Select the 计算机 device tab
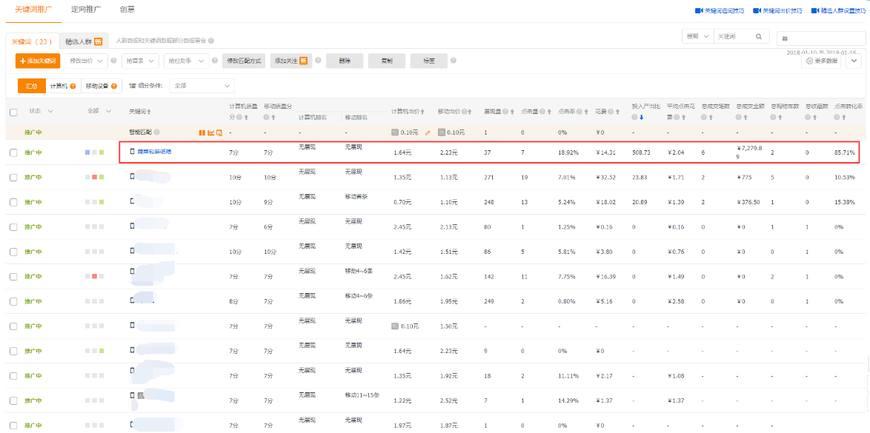This screenshot has width=870, height=433. coord(62,86)
